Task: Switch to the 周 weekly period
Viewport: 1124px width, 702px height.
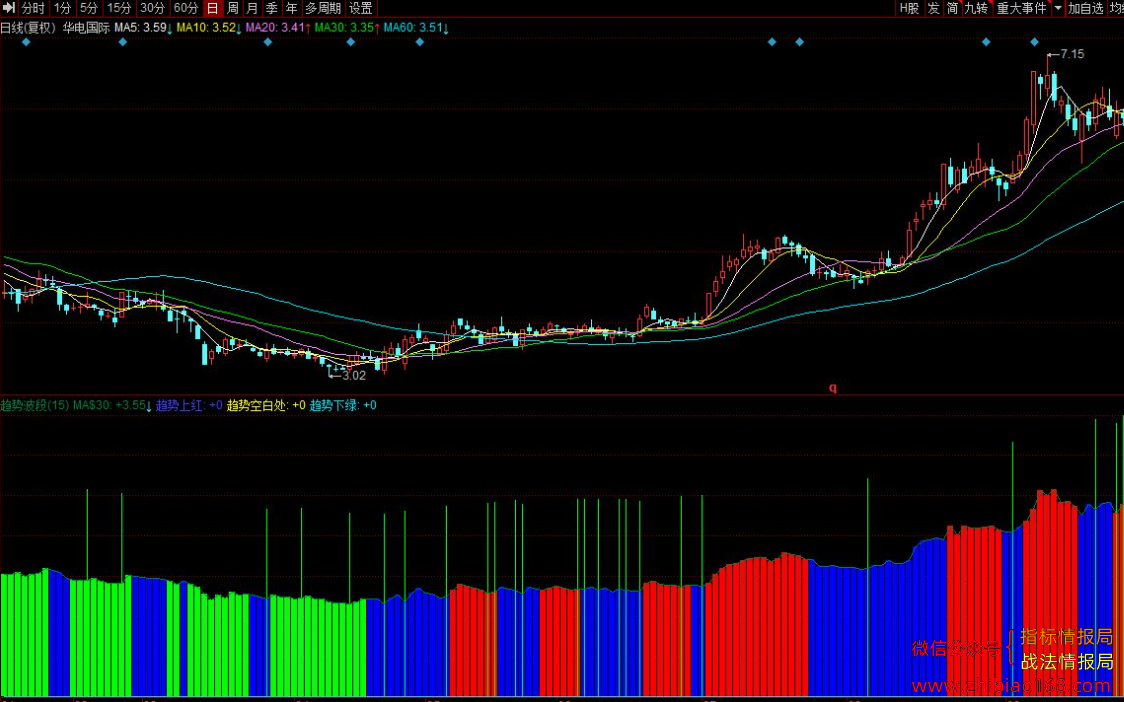Action: [233, 8]
